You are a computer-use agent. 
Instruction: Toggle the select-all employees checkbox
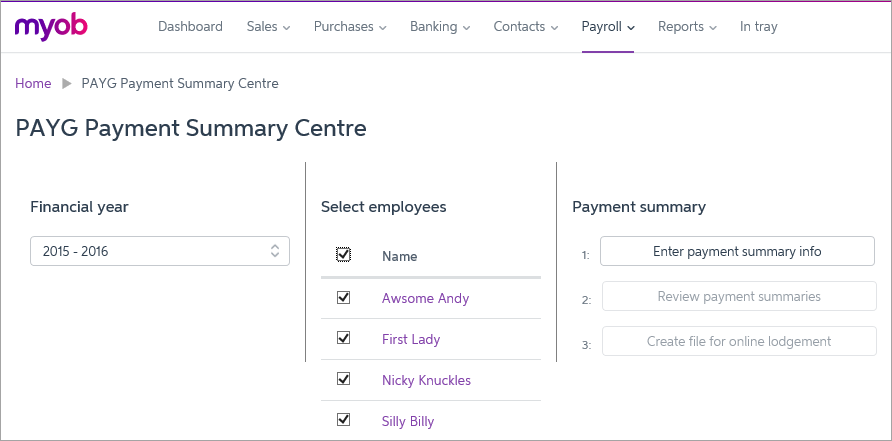(x=344, y=255)
